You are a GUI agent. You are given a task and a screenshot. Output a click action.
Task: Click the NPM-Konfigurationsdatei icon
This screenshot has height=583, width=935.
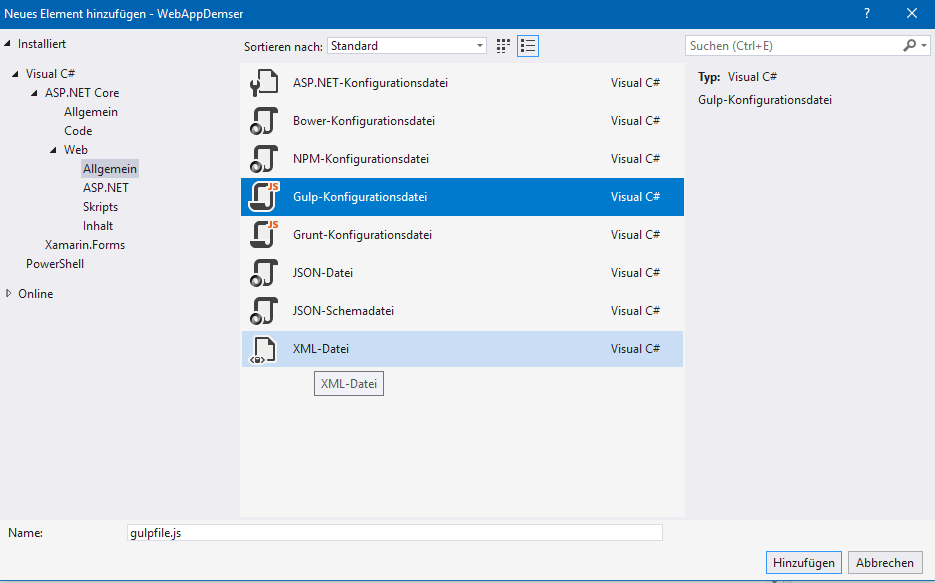pyautogui.click(x=264, y=159)
